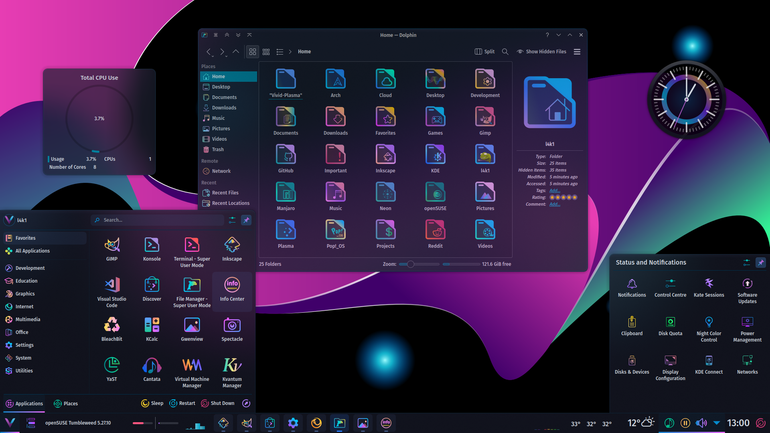Toggle Show Hidden Files in Dolphin
Image resolution: width=770 pixels, height=433 pixels.
541,52
